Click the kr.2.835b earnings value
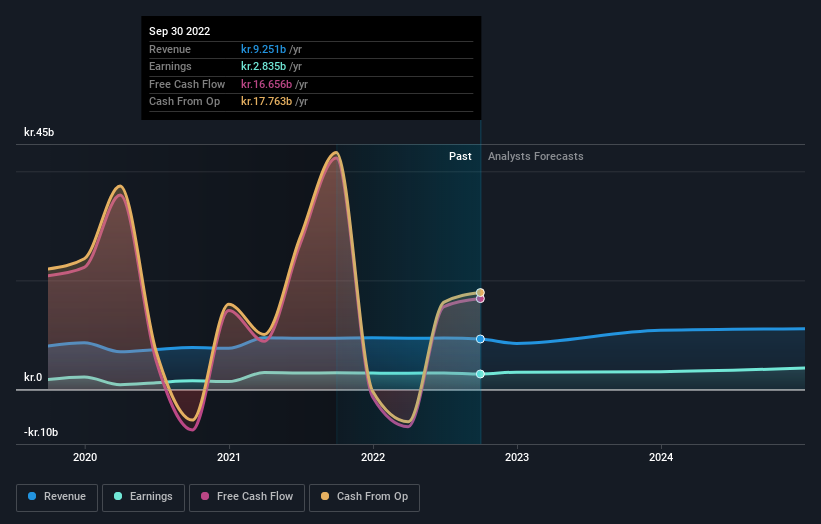 [263, 66]
